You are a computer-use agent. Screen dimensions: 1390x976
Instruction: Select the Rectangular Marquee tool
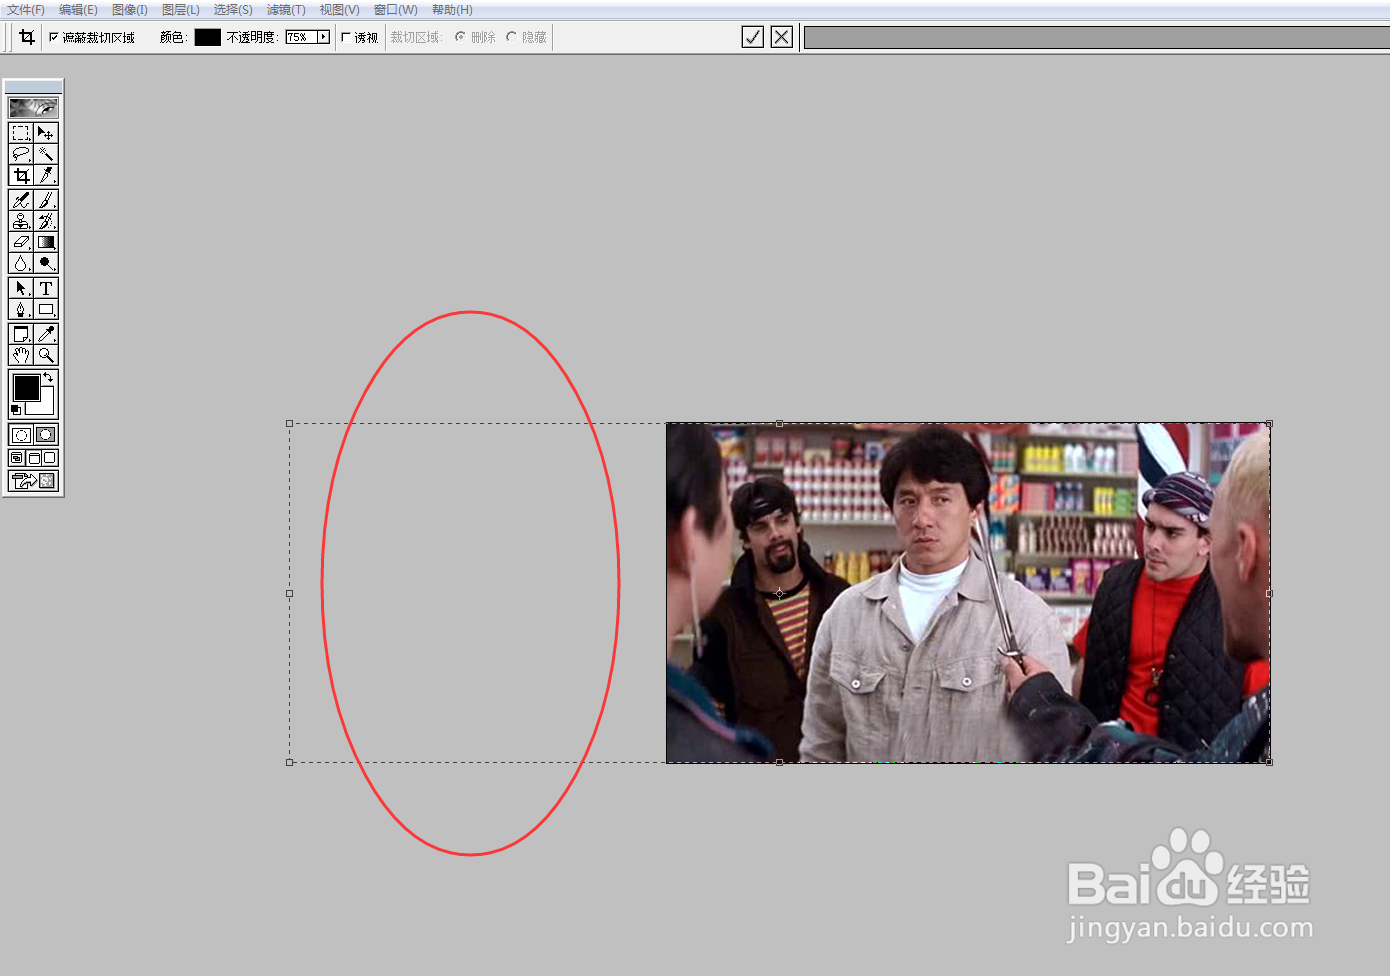[21, 133]
